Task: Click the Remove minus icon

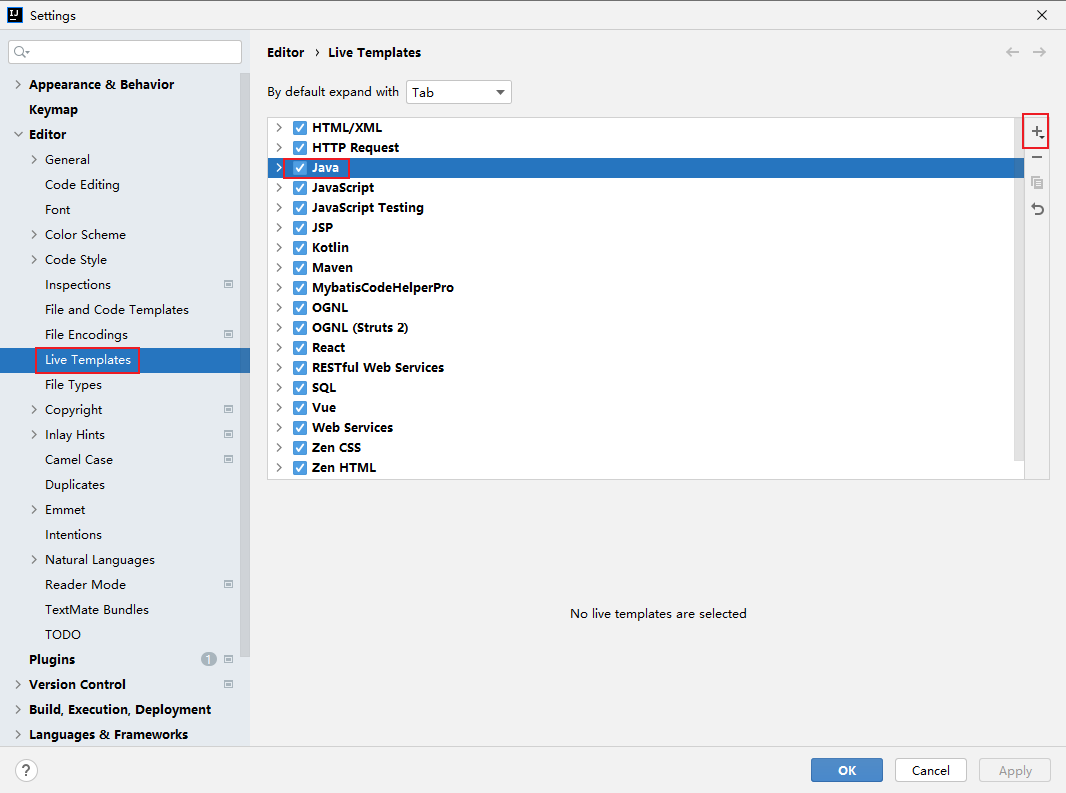Action: coord(1036,157)
